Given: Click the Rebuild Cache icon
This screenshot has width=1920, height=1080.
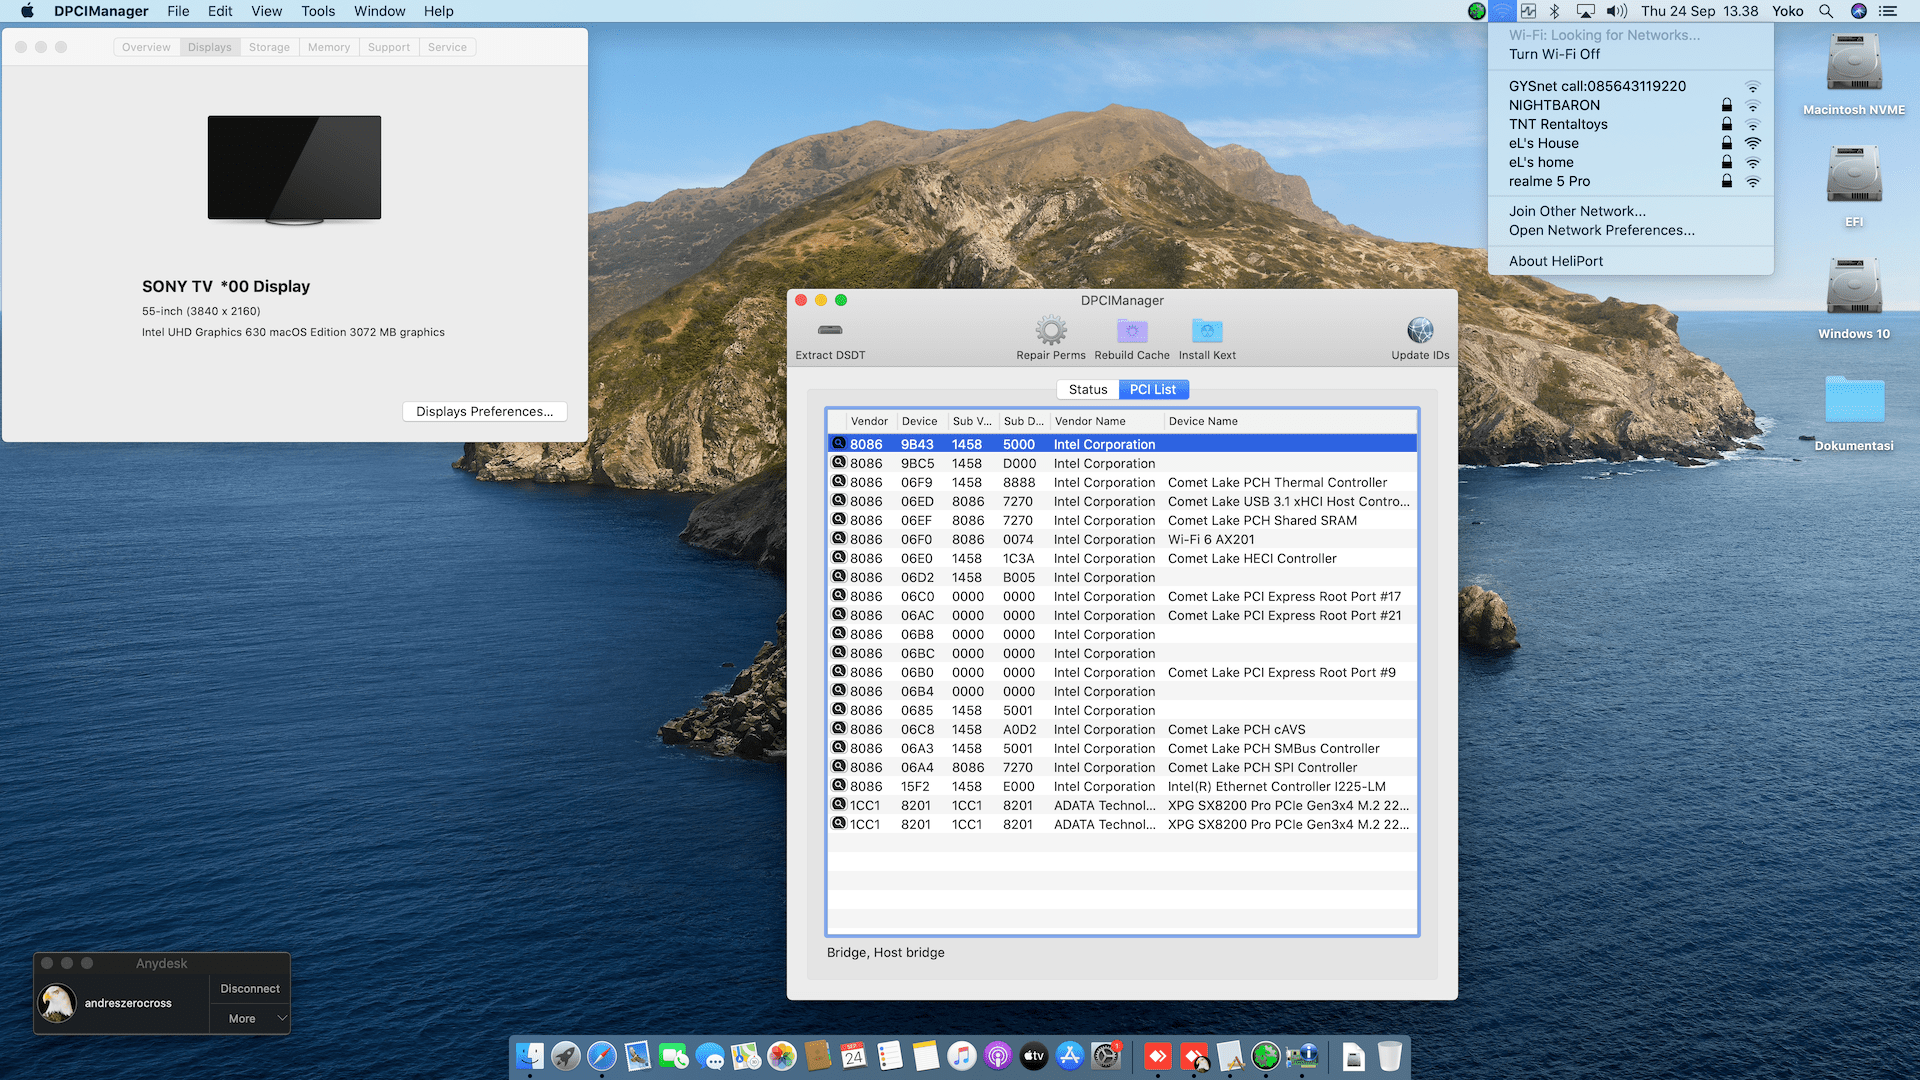Looking at the screenshot, I should point(1131,331).
